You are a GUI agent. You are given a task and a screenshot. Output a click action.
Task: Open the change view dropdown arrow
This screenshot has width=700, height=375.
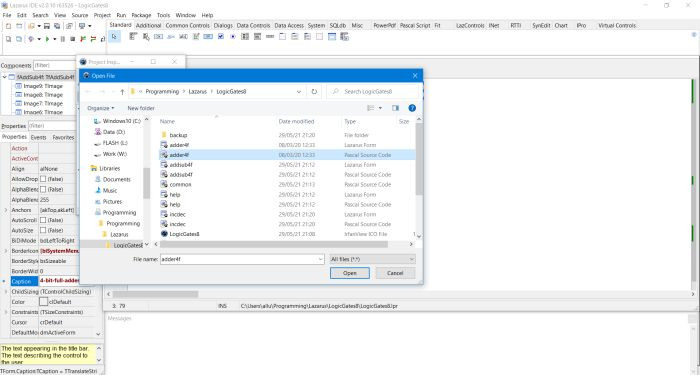pos(380,108)
